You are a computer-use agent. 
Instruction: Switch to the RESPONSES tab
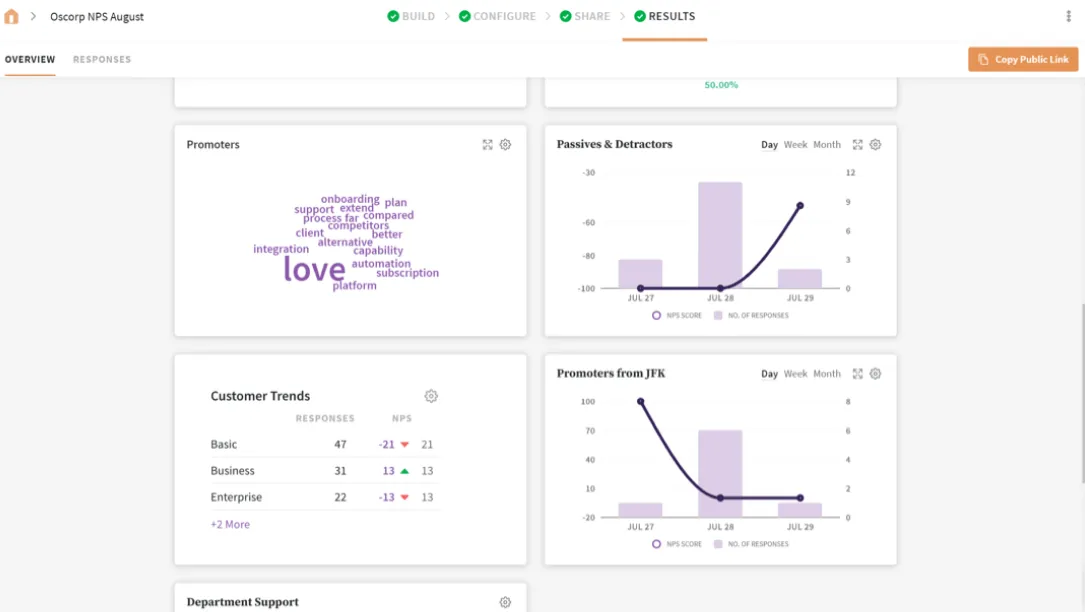(x=101, y=59)
